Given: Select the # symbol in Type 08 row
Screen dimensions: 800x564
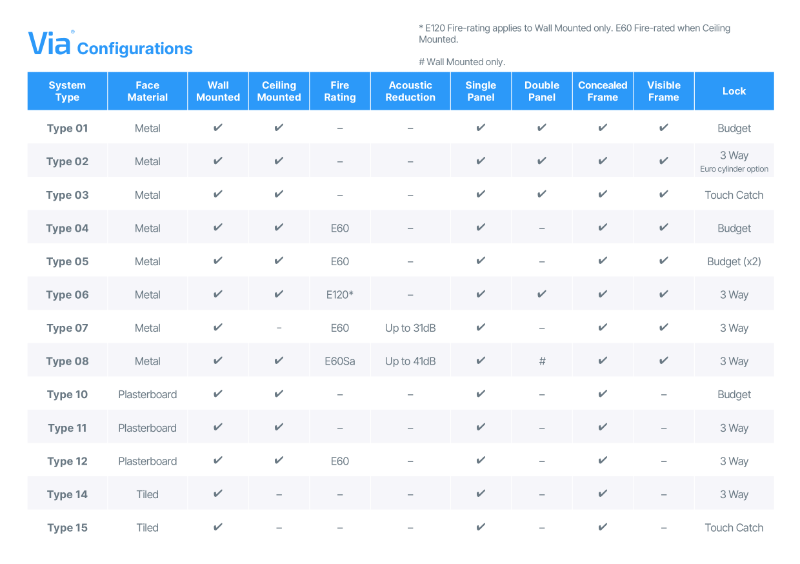Looking at the screenshot, I should 542,361.
